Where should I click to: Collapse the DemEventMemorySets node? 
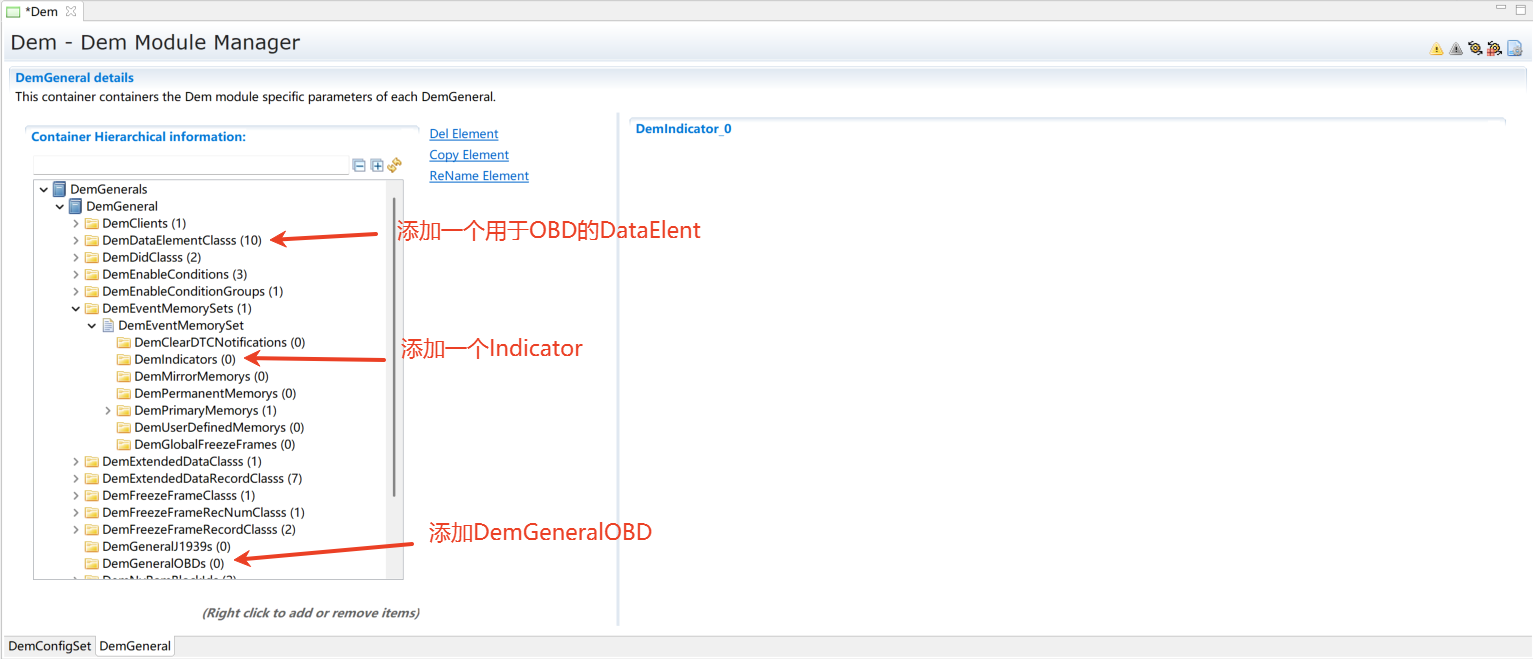76,309
